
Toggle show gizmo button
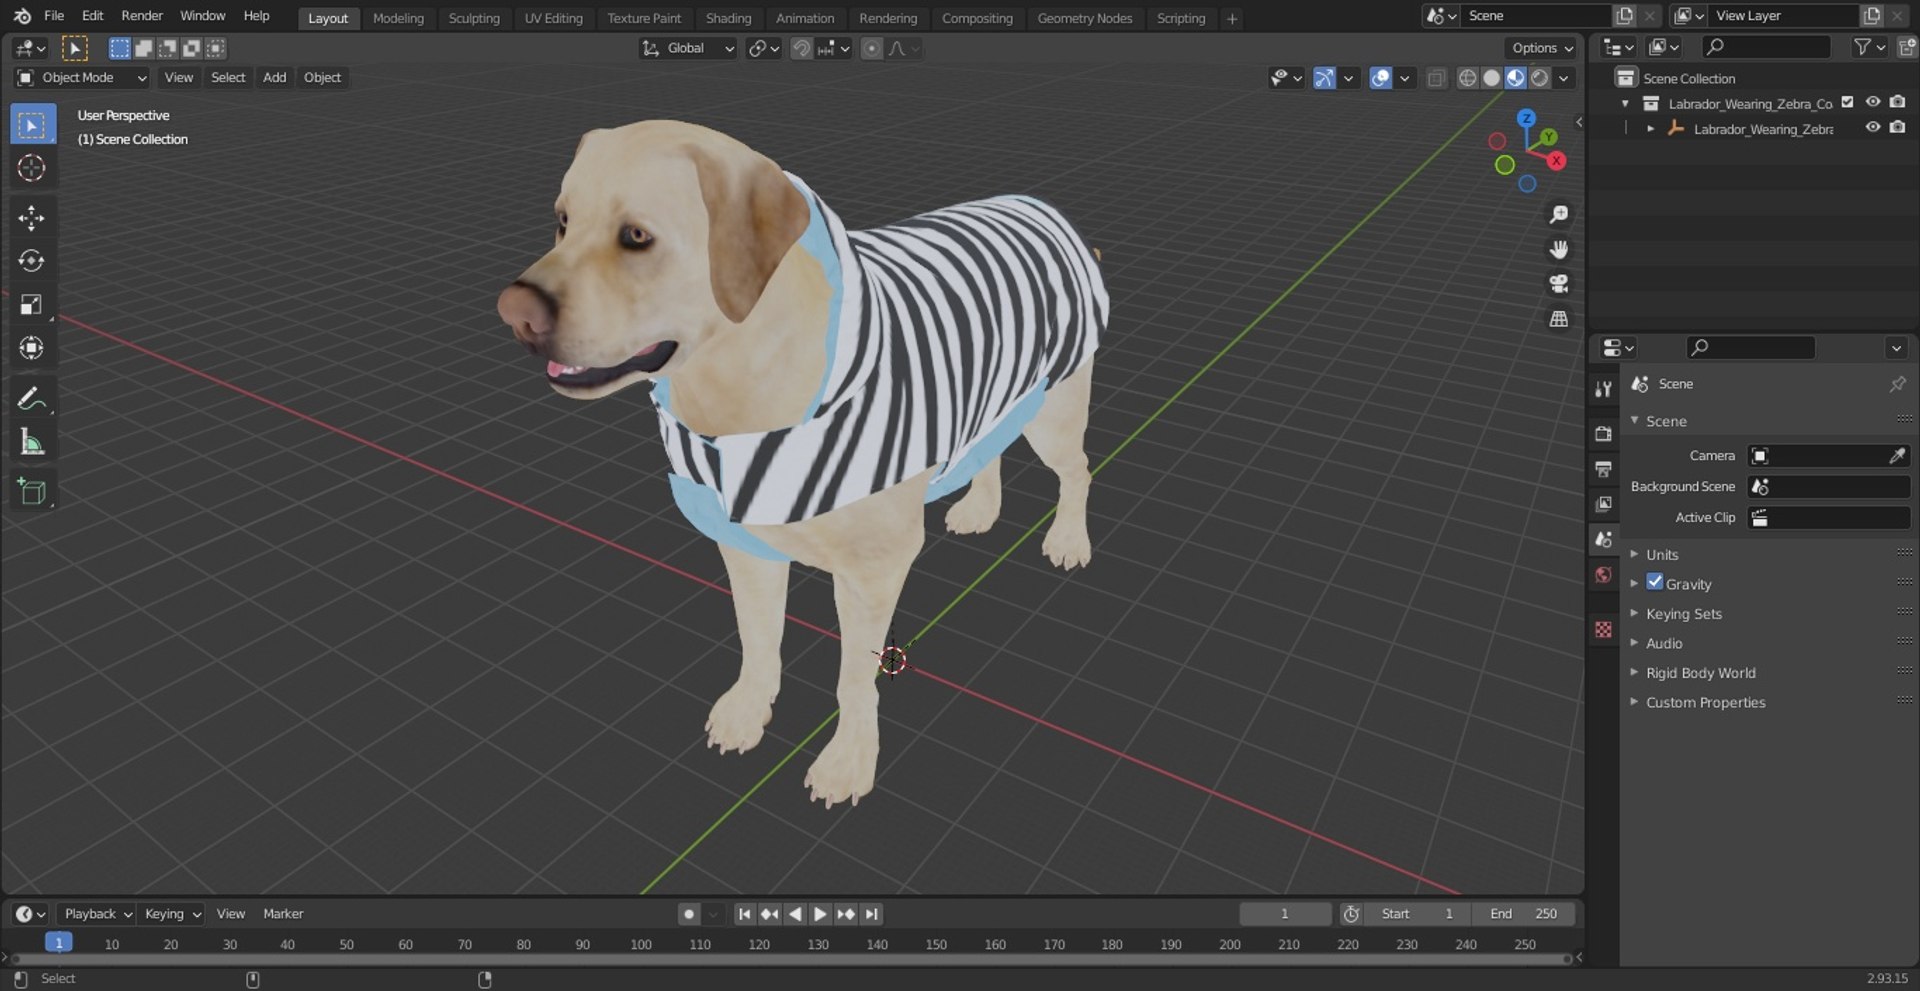tap(1324, 78)
